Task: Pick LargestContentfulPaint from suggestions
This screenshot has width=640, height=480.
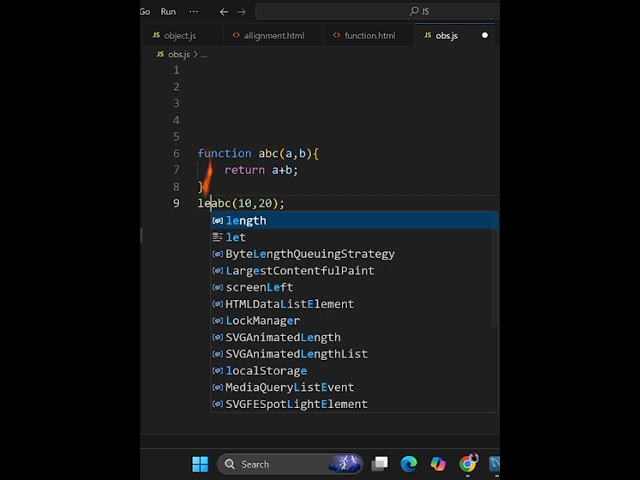Action: (x=354, y=271)
